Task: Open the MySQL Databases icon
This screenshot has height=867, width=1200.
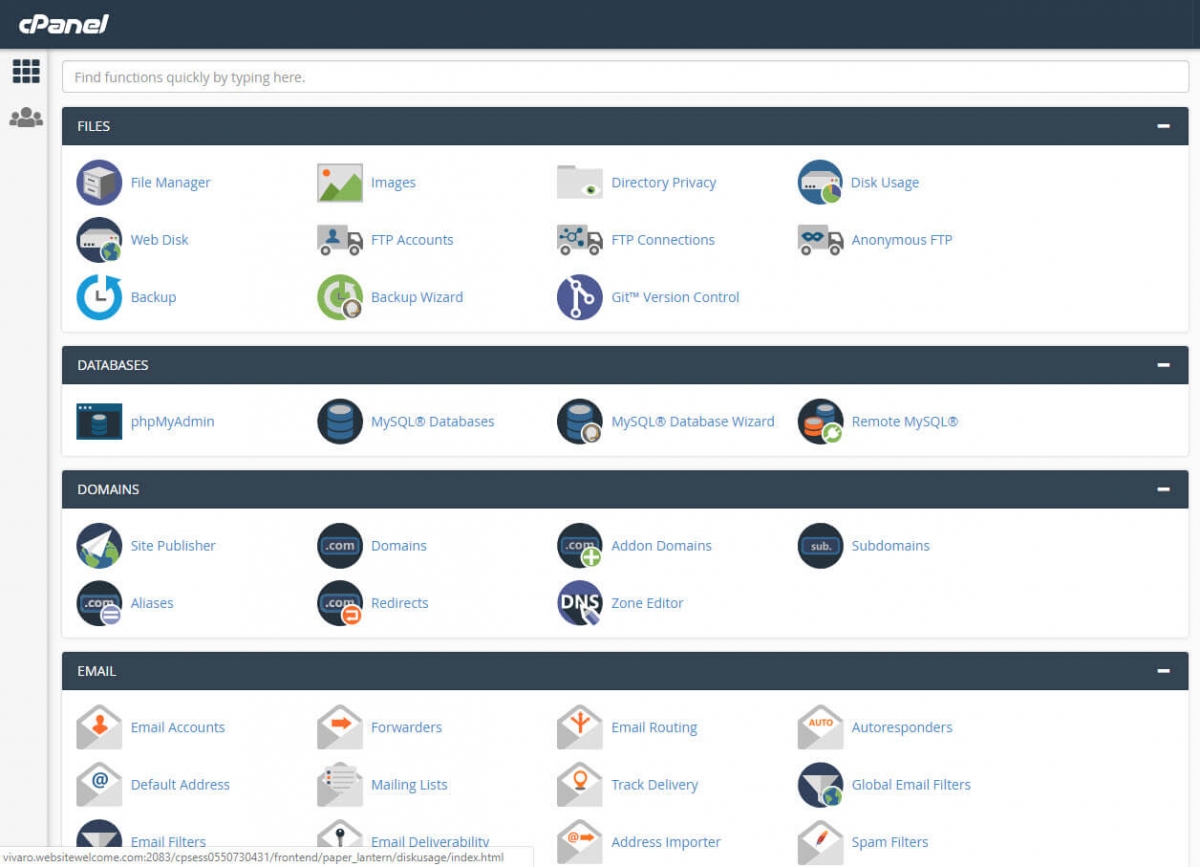Action: pyautogui.click(x=340, y=422)
